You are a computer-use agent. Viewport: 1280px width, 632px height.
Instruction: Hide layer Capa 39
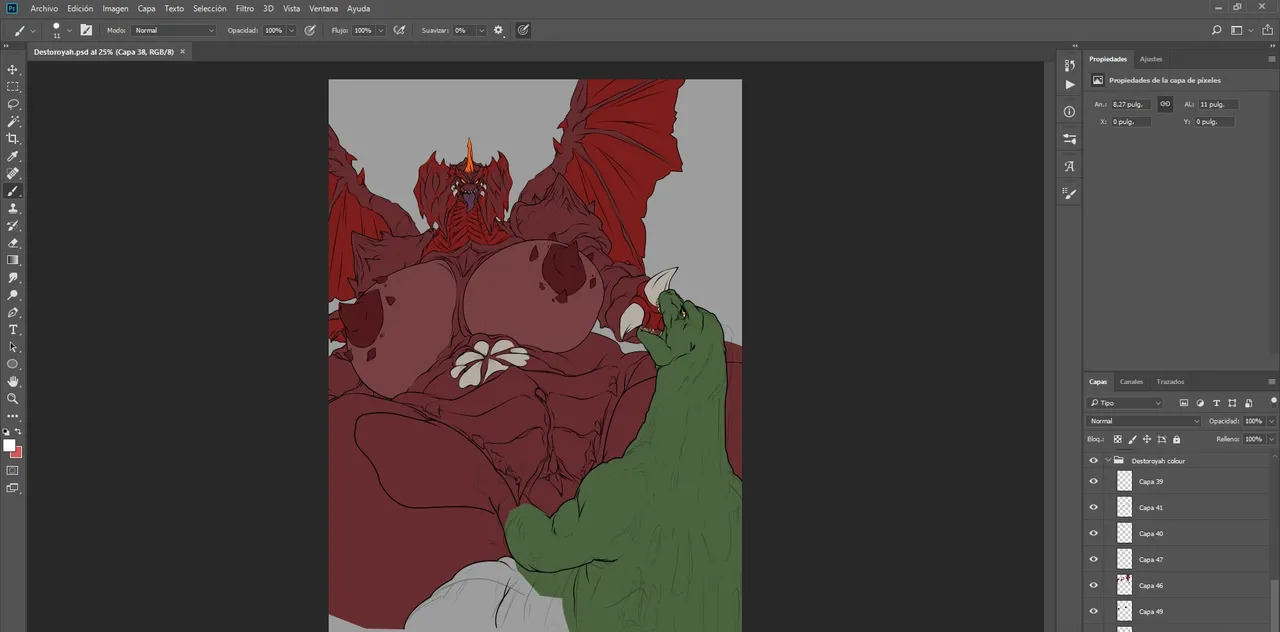point(1093,481)
